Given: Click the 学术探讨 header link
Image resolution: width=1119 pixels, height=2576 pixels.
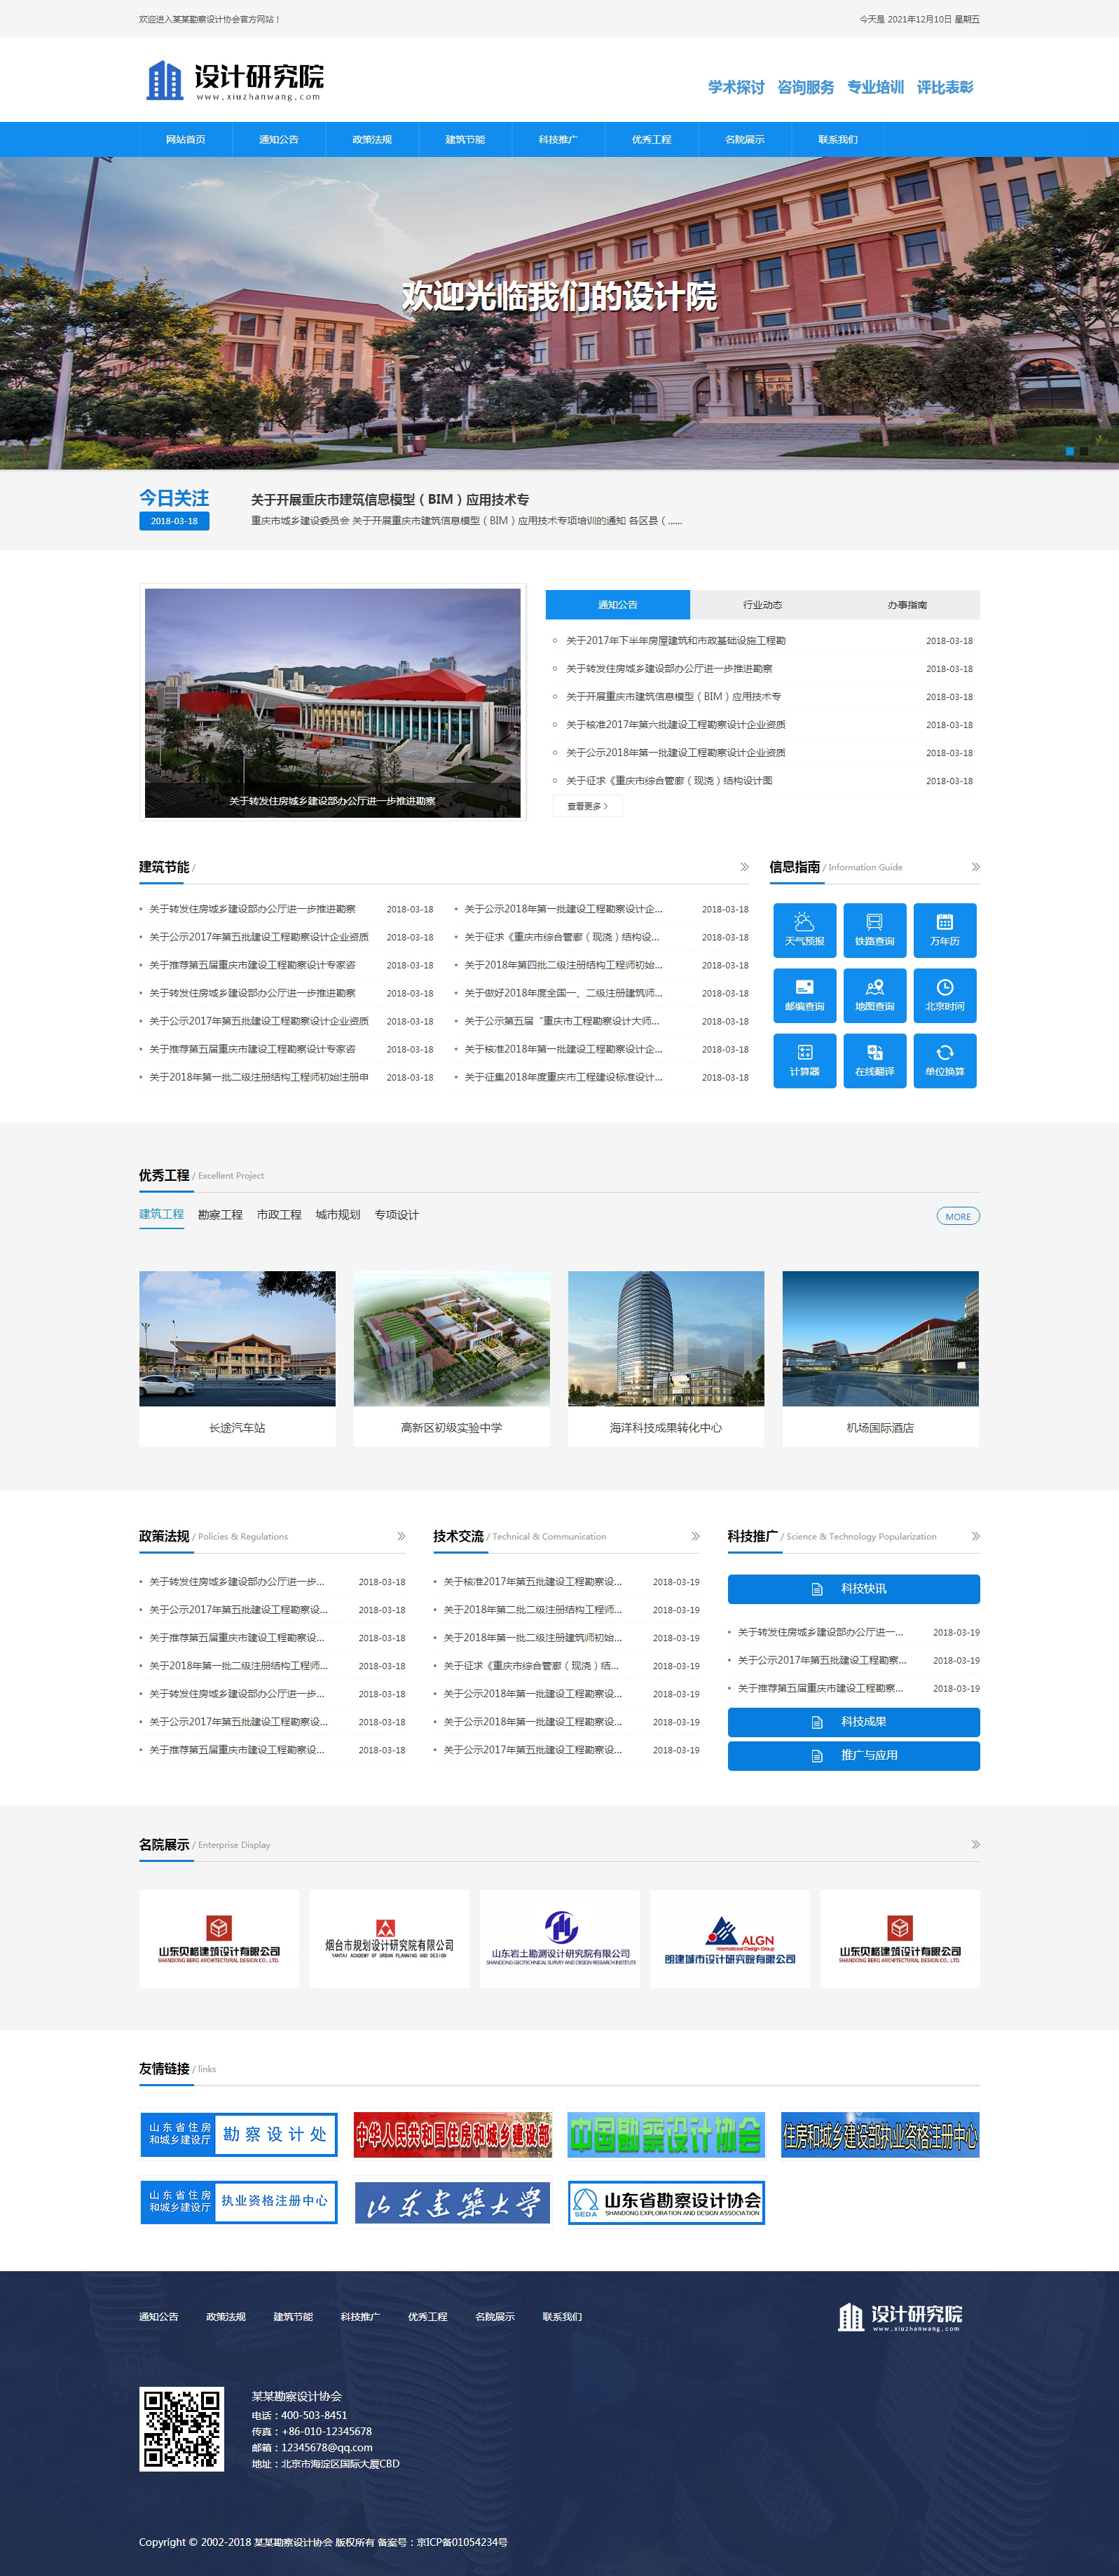Looking at the screenshot, I should [x=736, y=87].
